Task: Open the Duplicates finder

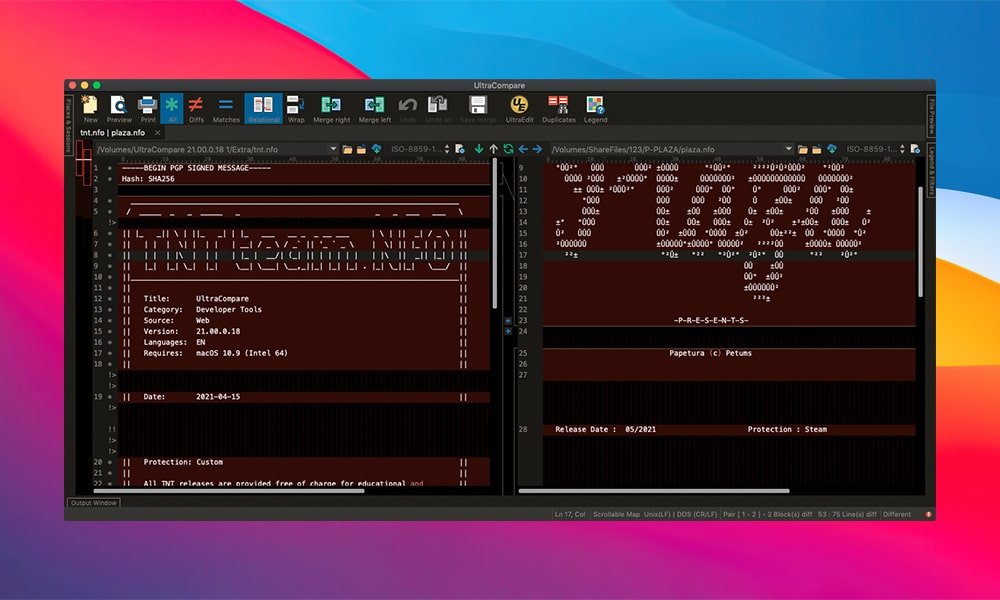Action: pyautogui.click(x=559, y=105)
